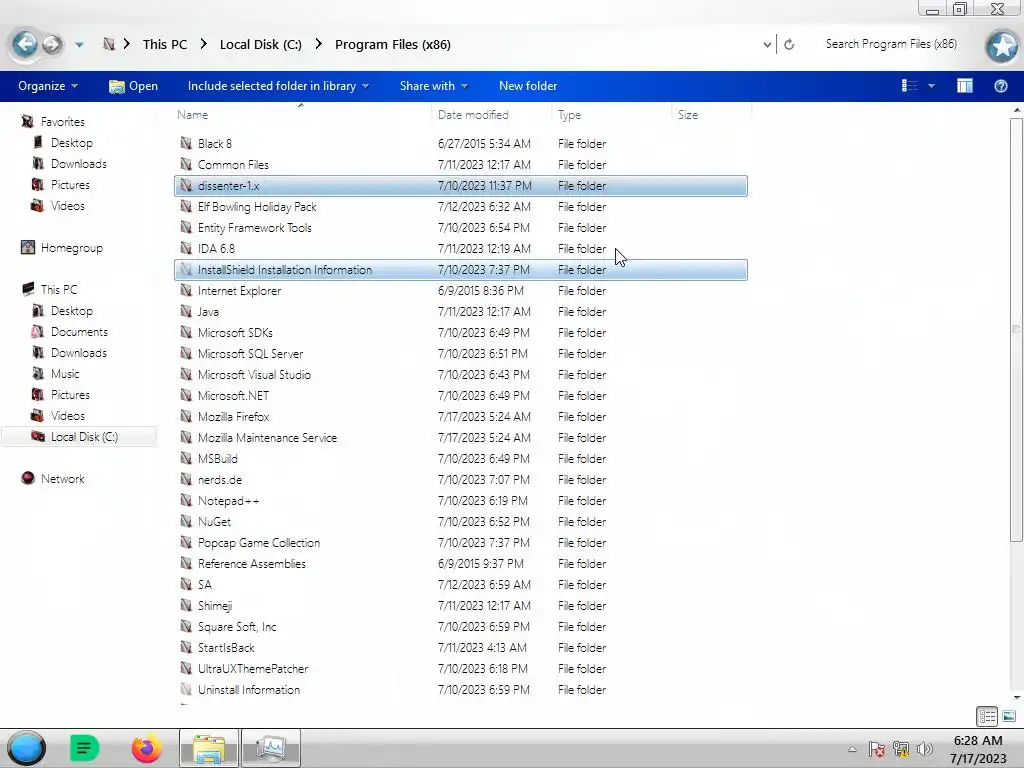Viewport: 1024px width, 768px height.
Task: Select the Black 8 folder icon
Action: pos(186,143)
